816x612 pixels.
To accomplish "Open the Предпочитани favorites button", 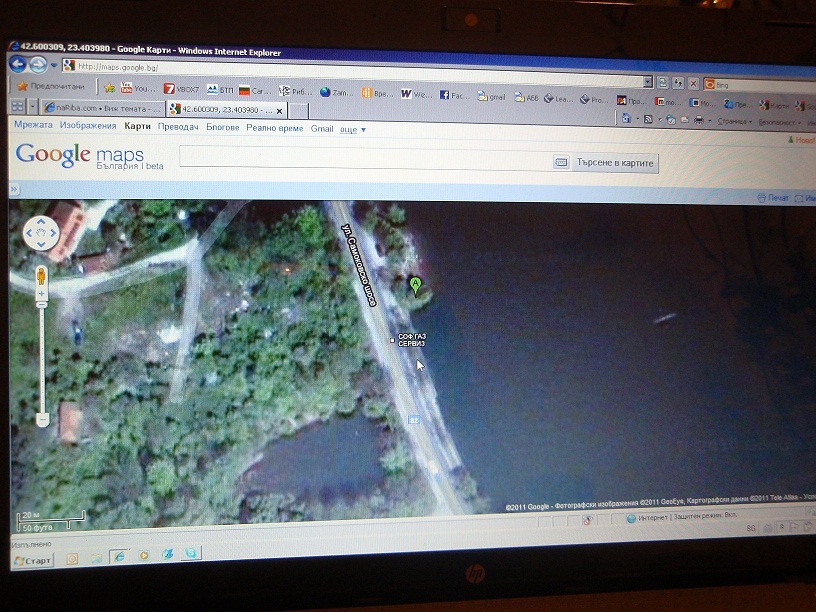I will pyautogui.click(x=51, y=86).
